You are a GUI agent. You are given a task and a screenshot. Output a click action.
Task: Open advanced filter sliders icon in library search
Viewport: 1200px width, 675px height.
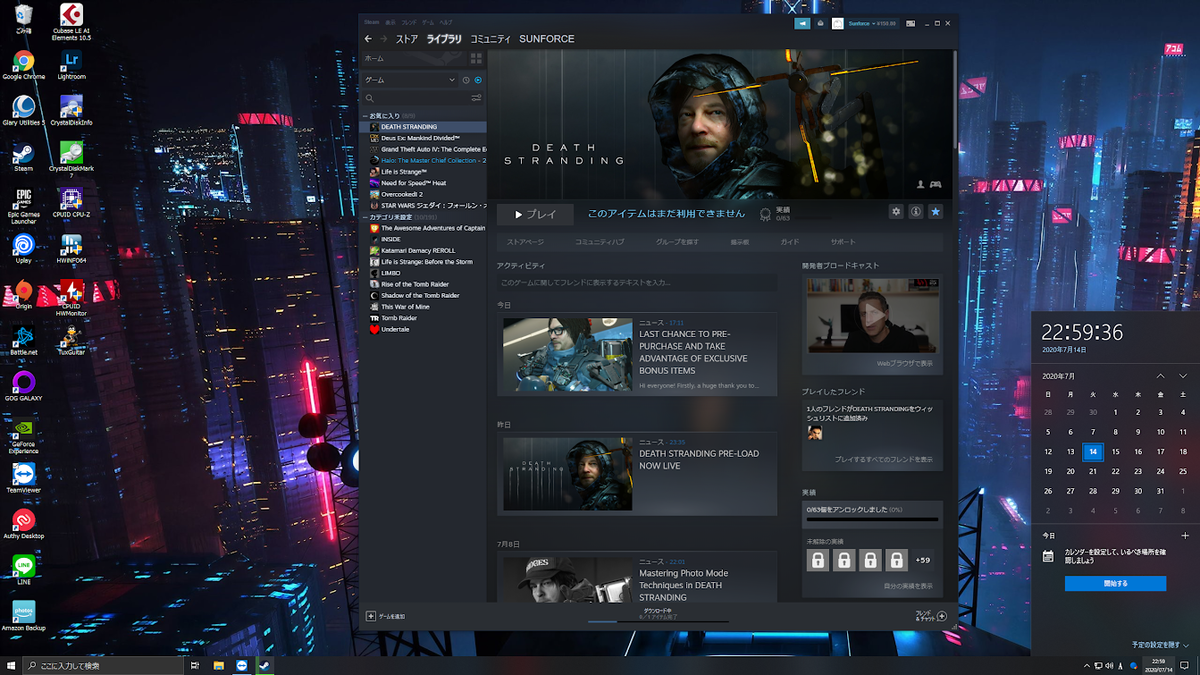click(x=476, y=98)
